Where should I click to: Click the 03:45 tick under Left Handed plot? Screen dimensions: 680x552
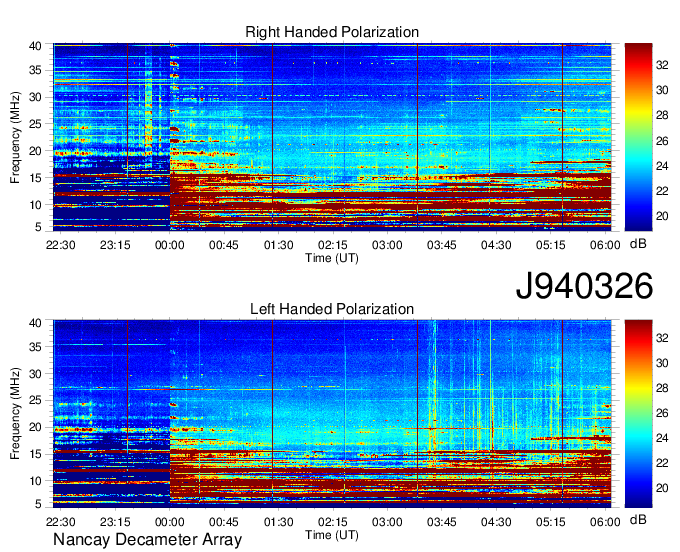click(x=441, y=523)
